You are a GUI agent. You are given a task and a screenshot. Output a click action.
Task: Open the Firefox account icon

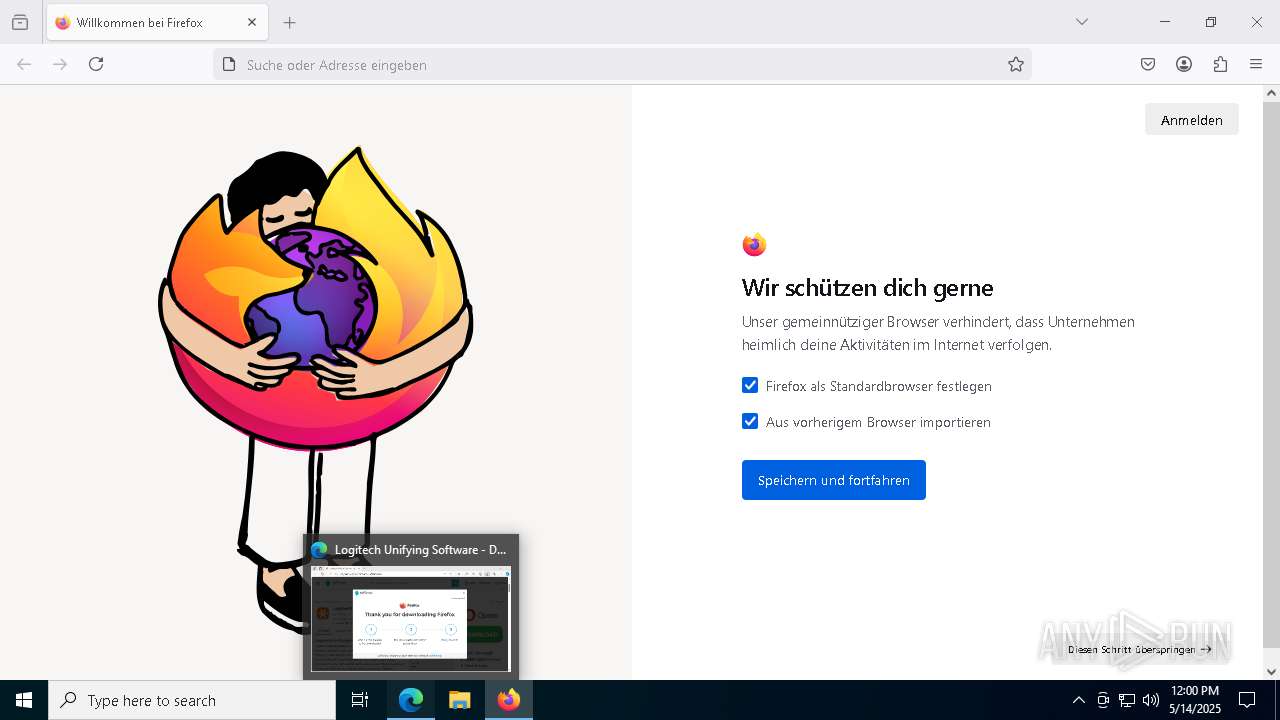click(1184, 64)
